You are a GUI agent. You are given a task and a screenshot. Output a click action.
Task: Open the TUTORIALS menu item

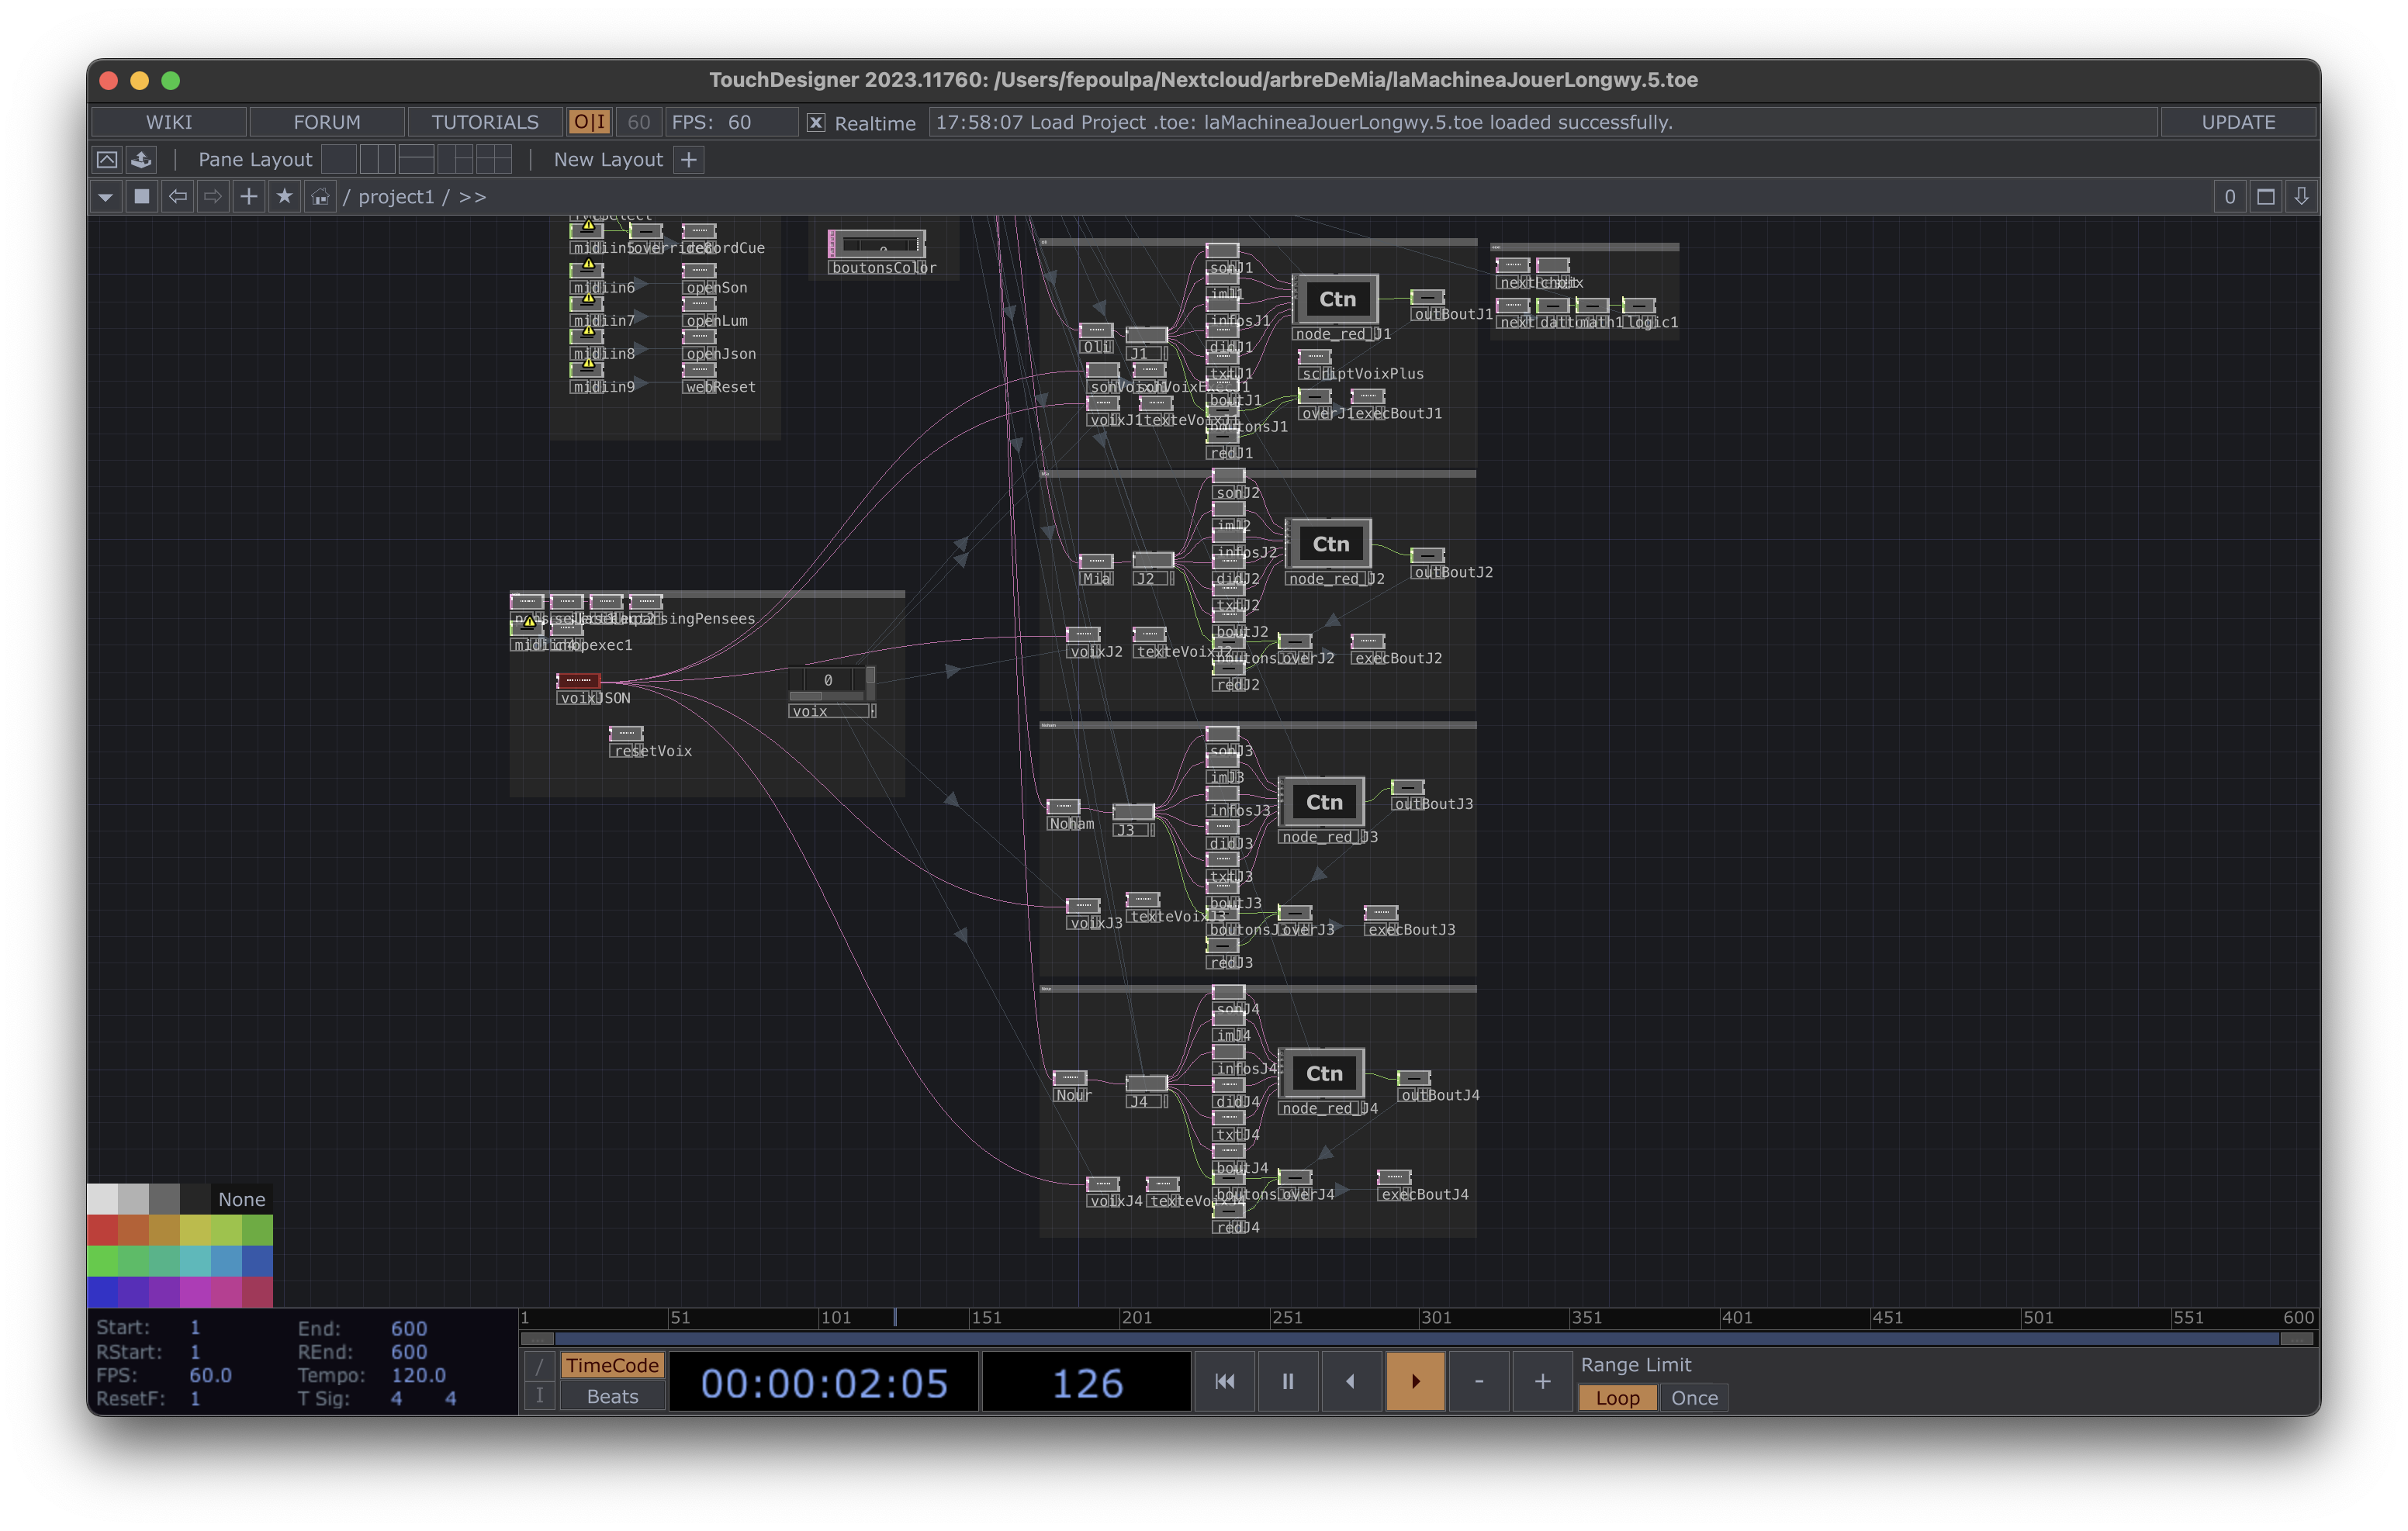pyautogui.click(x=485, y=122)
